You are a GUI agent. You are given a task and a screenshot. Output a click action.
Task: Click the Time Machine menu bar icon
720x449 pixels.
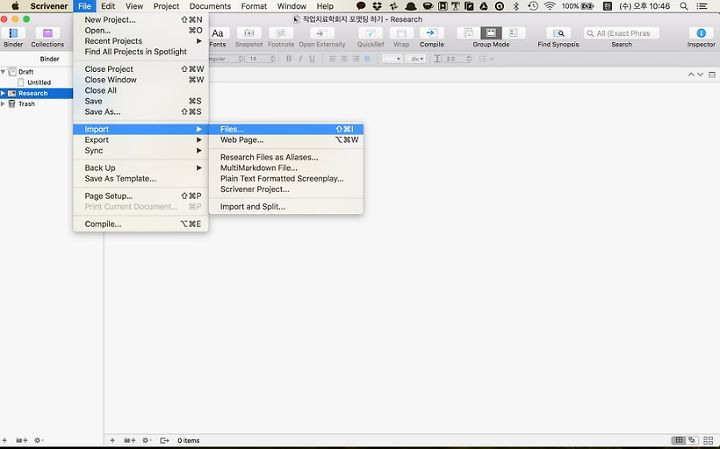[x=533, y=6]
